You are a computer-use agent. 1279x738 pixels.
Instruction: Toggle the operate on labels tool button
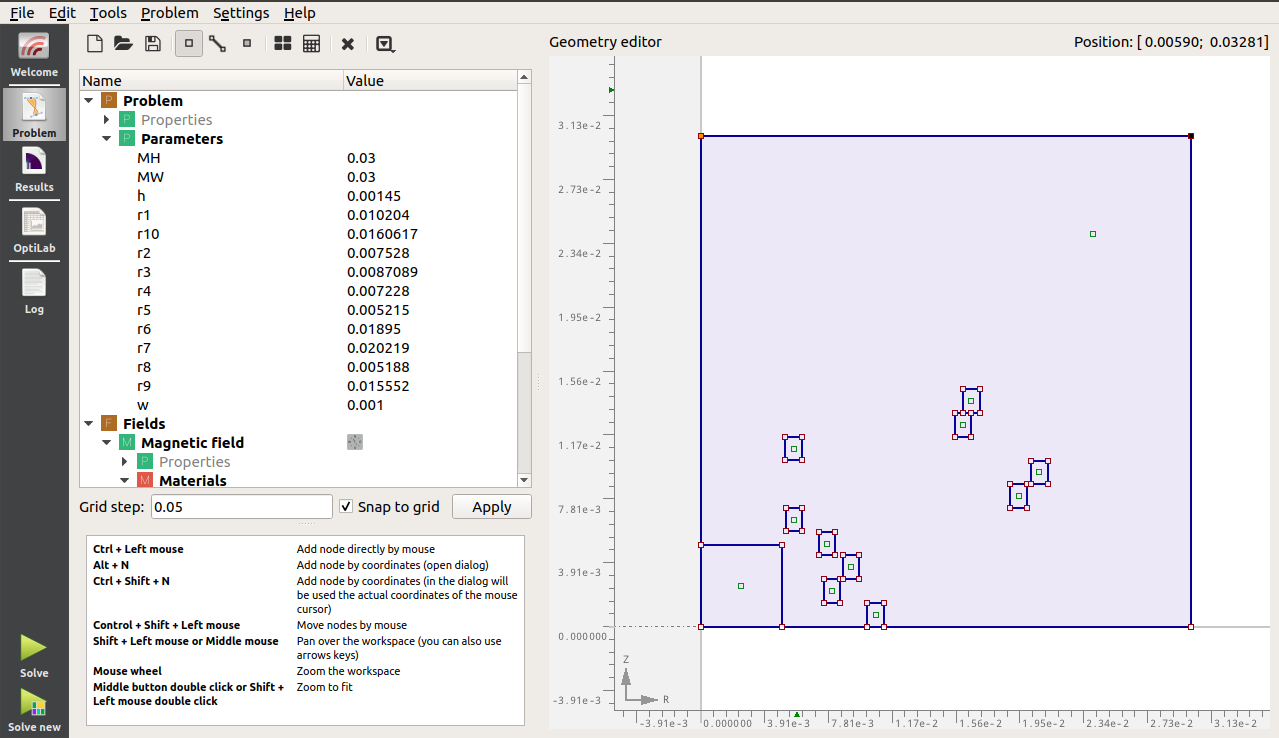click(247, 43)
